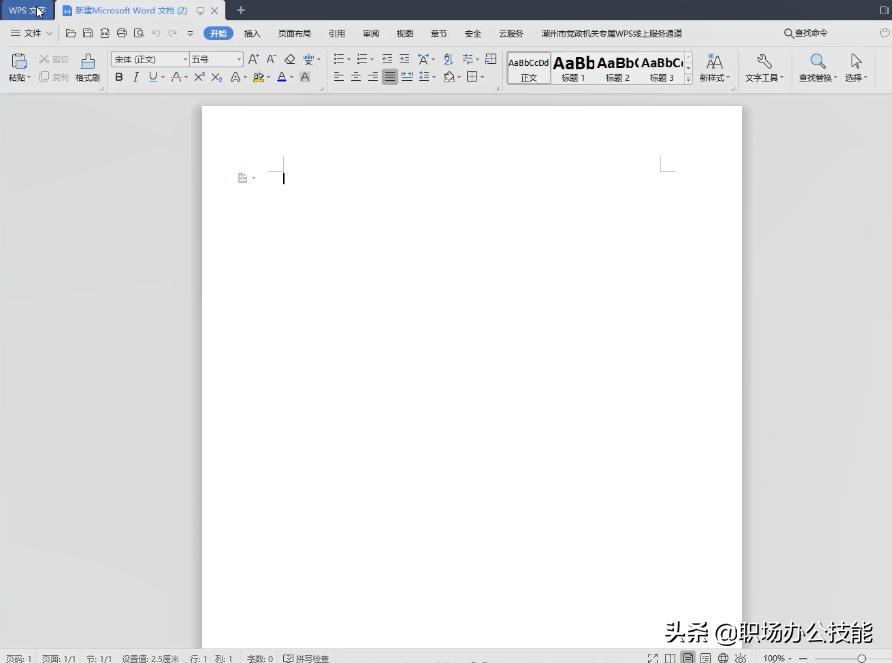The height and width of the screenshot is (663, 892).
Task: Open the font name dropdown
Action: [186, 59]
